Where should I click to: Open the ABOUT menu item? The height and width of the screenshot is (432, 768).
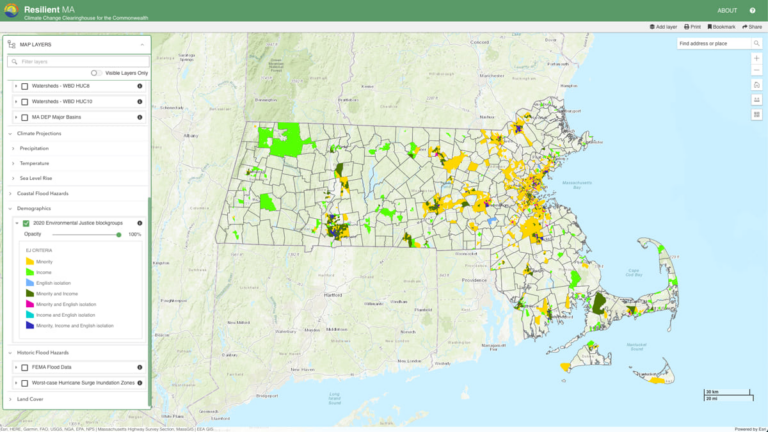click(727, 10)
